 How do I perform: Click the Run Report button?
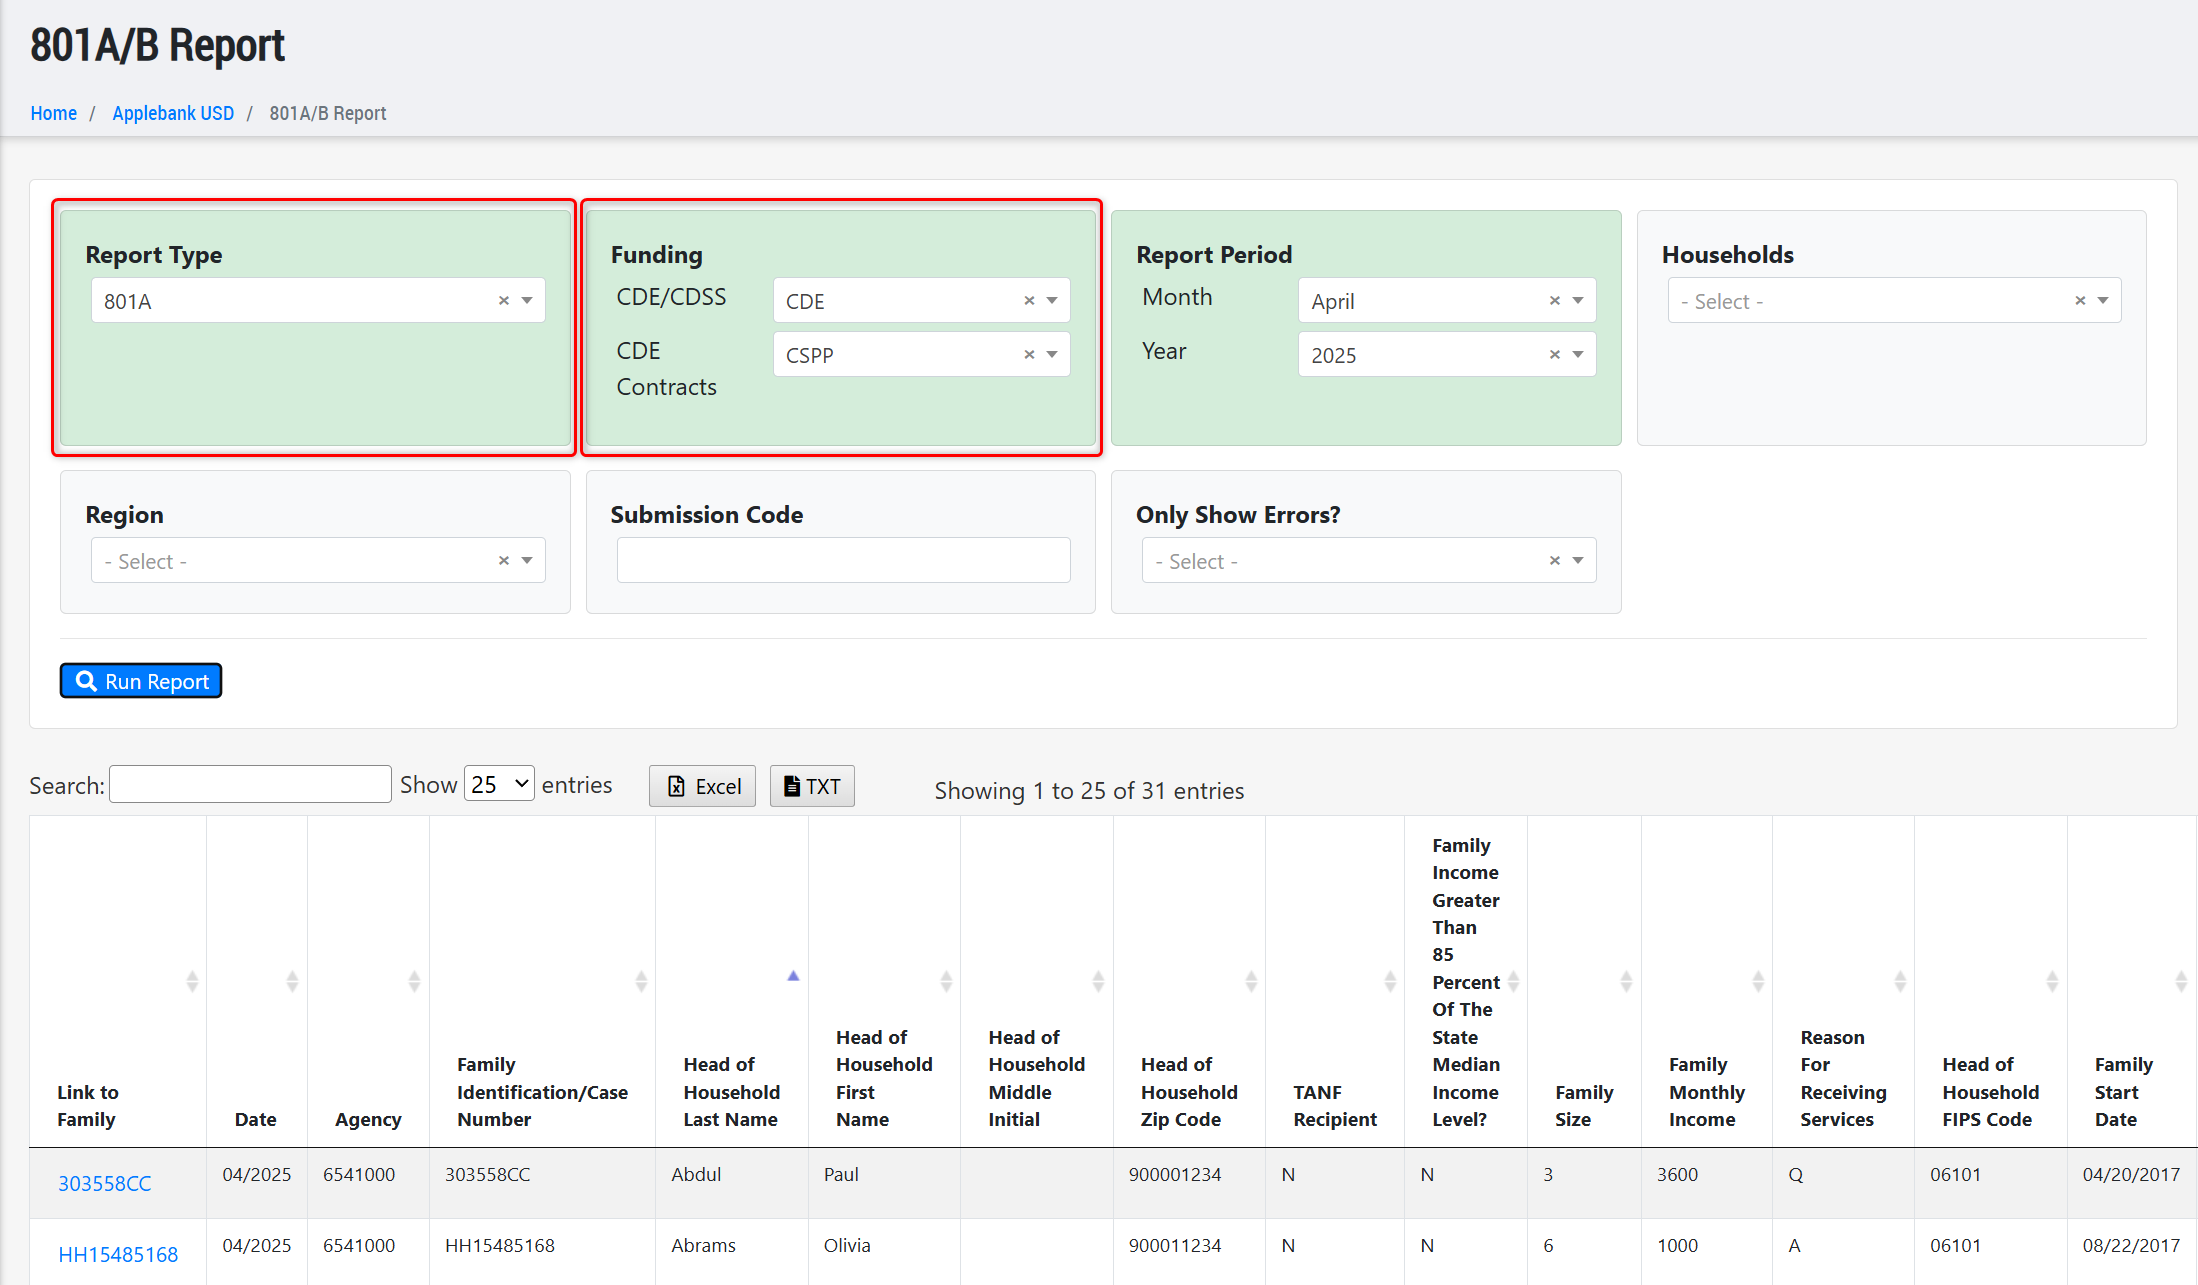coord(141,681)
